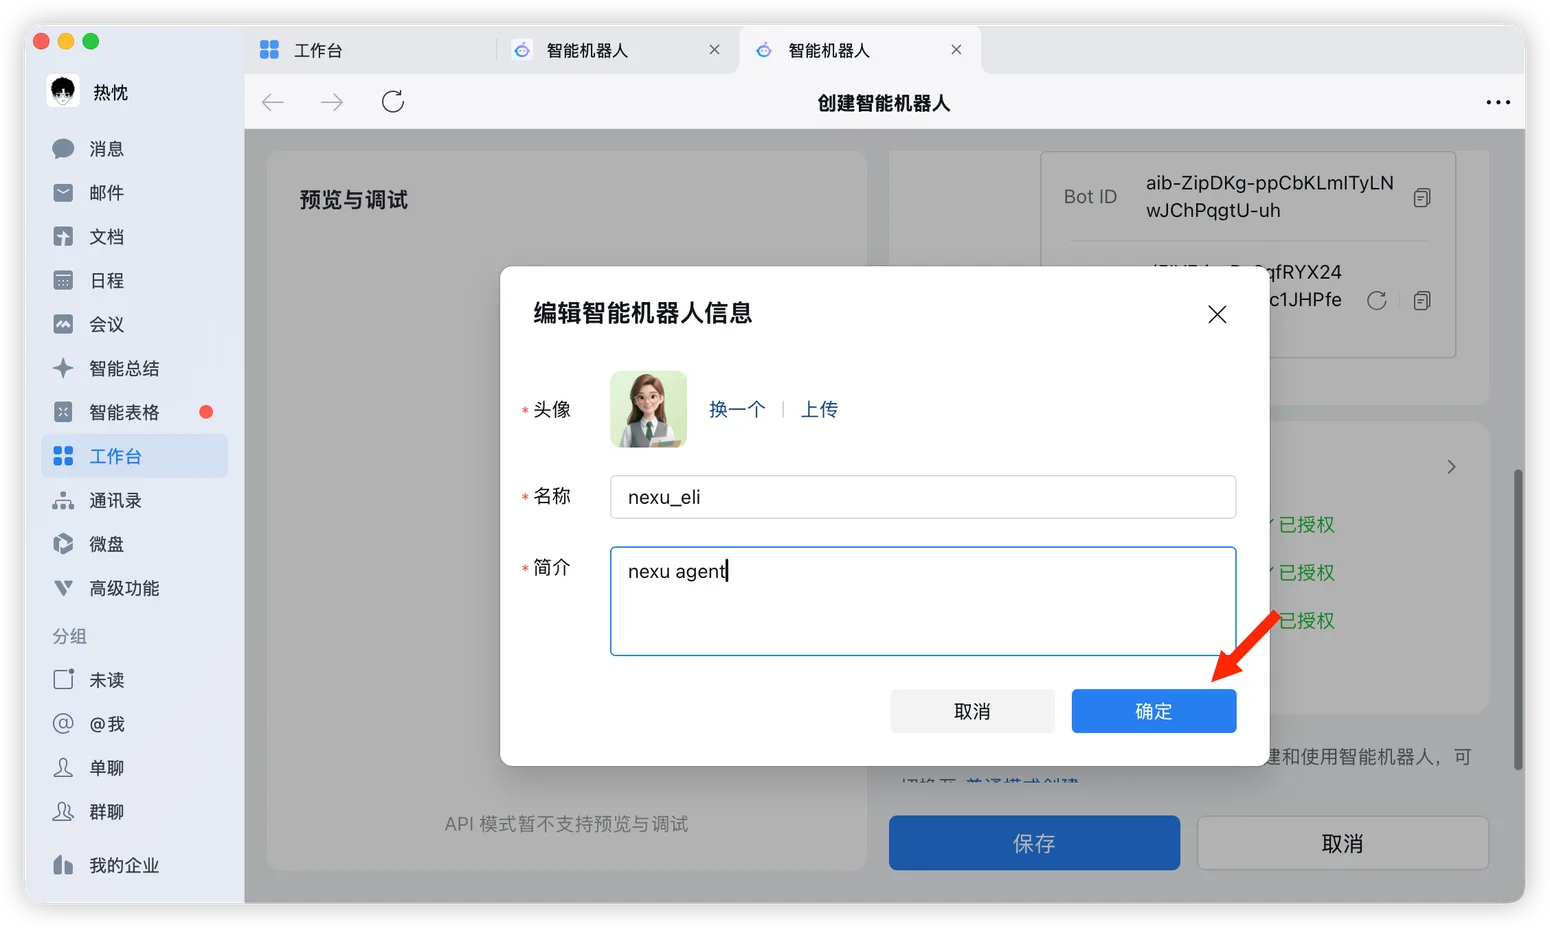Copy the Bot ID using the copy icon
Viewport: 1550px width, 928px height.
1422,197
